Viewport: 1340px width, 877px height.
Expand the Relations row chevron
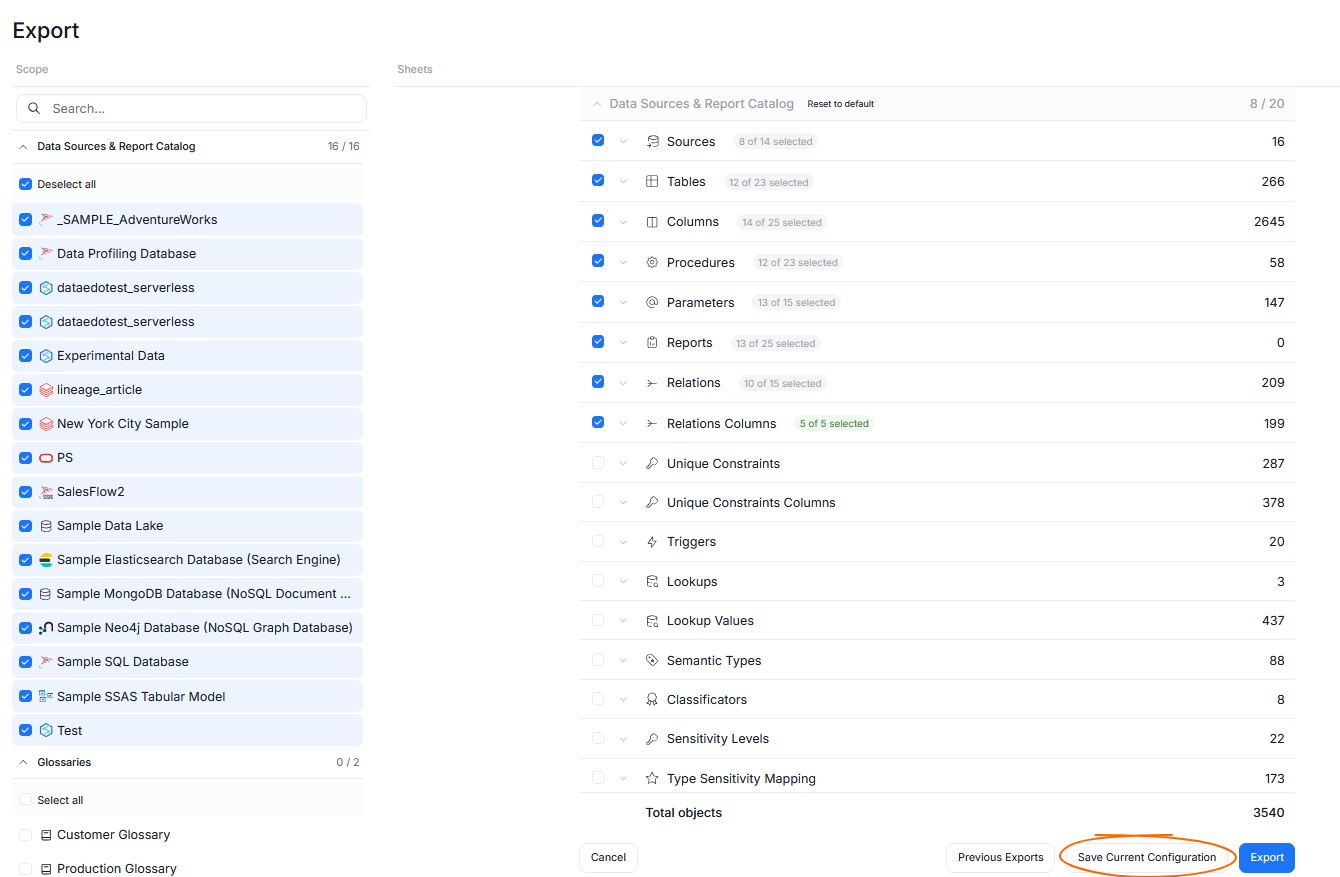tap(623, 383)
